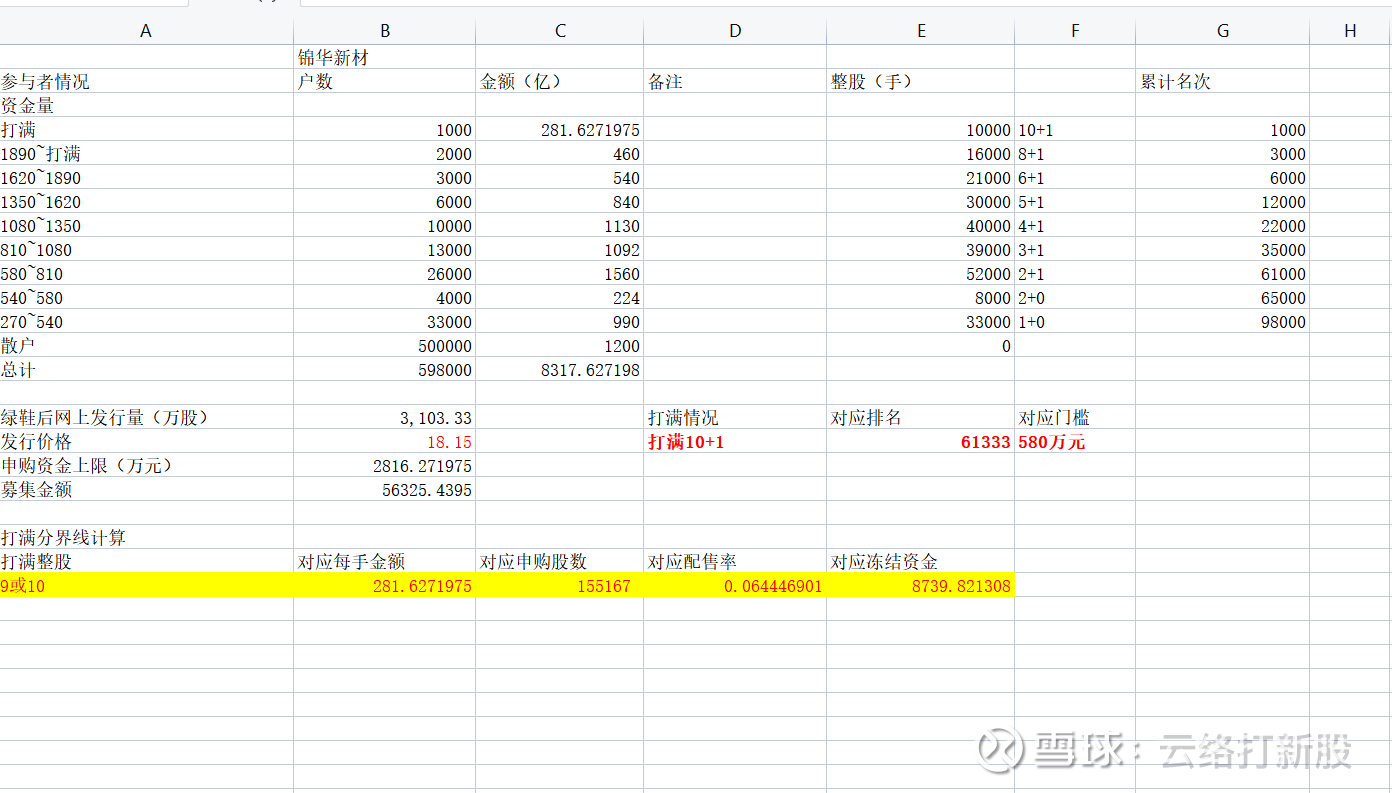
Task: Click the 460 amount cell
Action: click(559, 153)
